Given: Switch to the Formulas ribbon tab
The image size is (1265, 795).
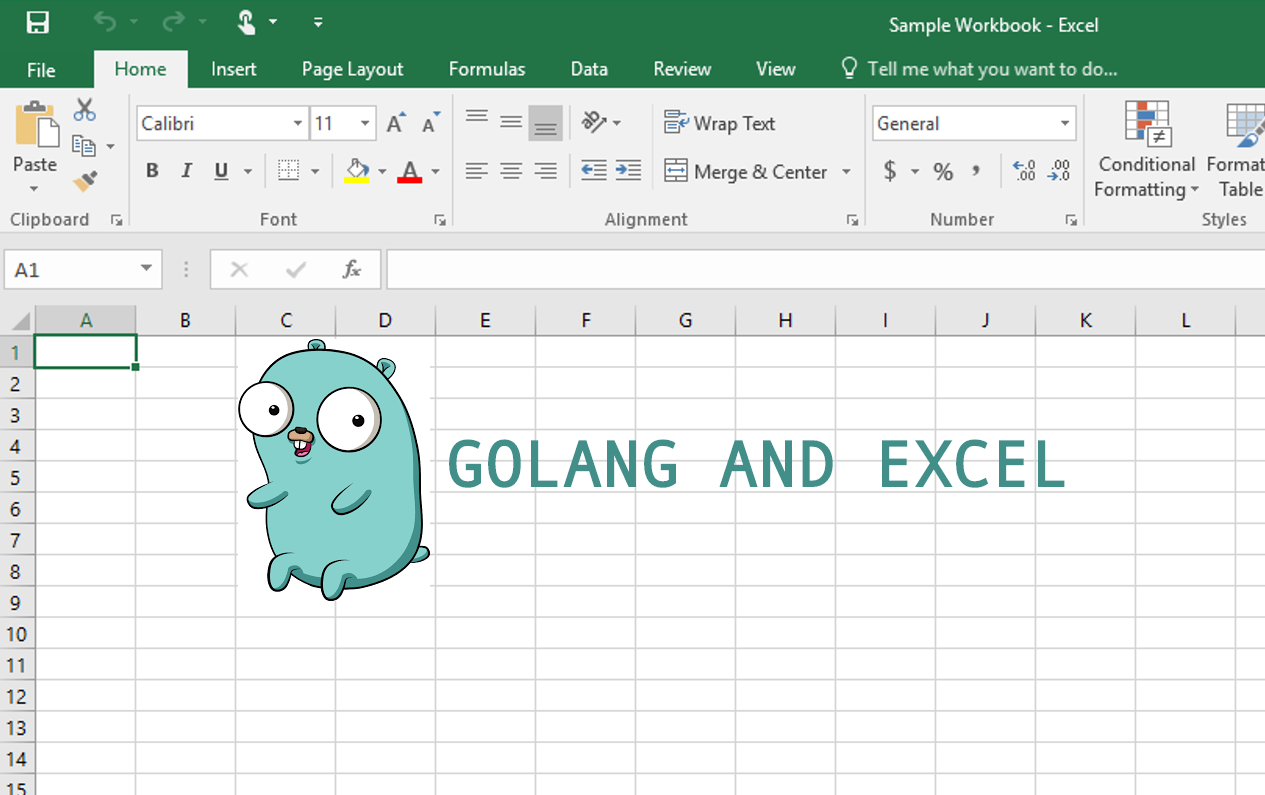Looking at the screenshot, I should [x=487, y=69].
